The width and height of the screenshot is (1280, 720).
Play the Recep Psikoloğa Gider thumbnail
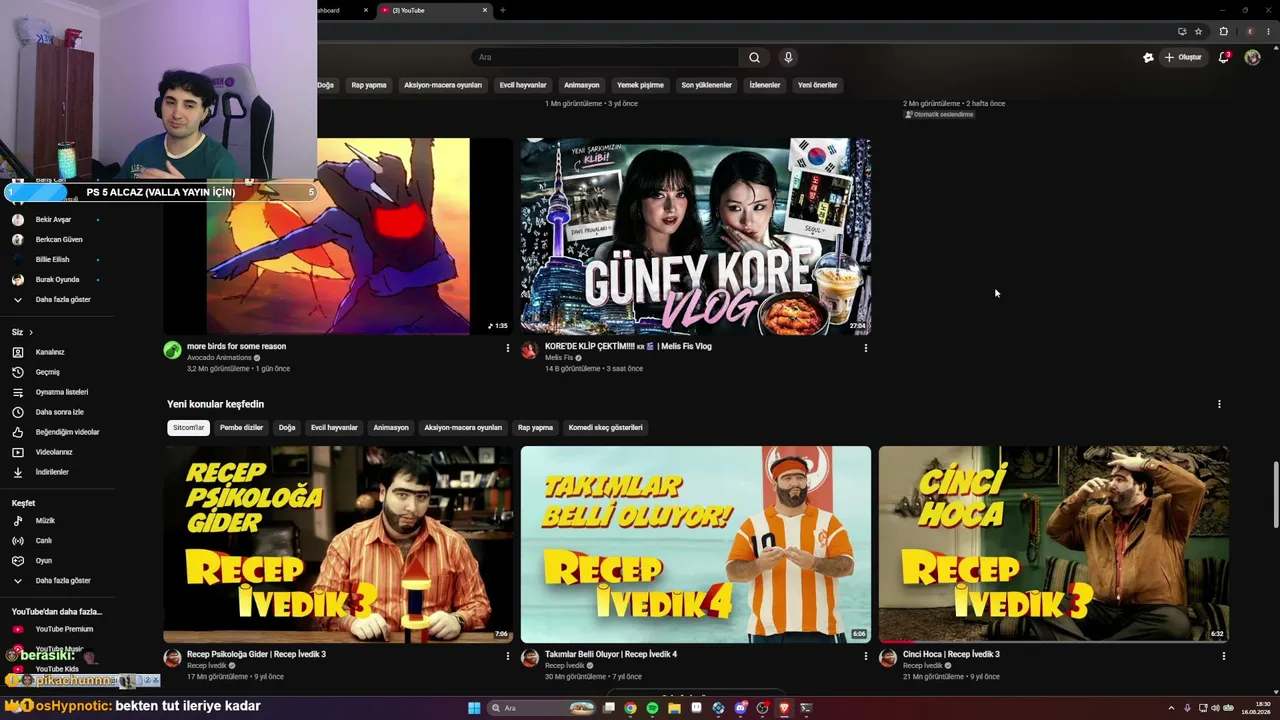pyautogui.click(x=338, y=544)
